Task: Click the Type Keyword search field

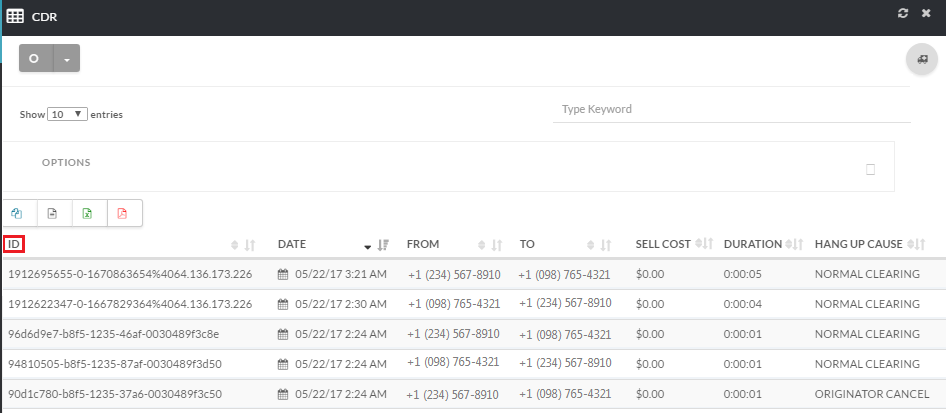Action: (731, 109)
